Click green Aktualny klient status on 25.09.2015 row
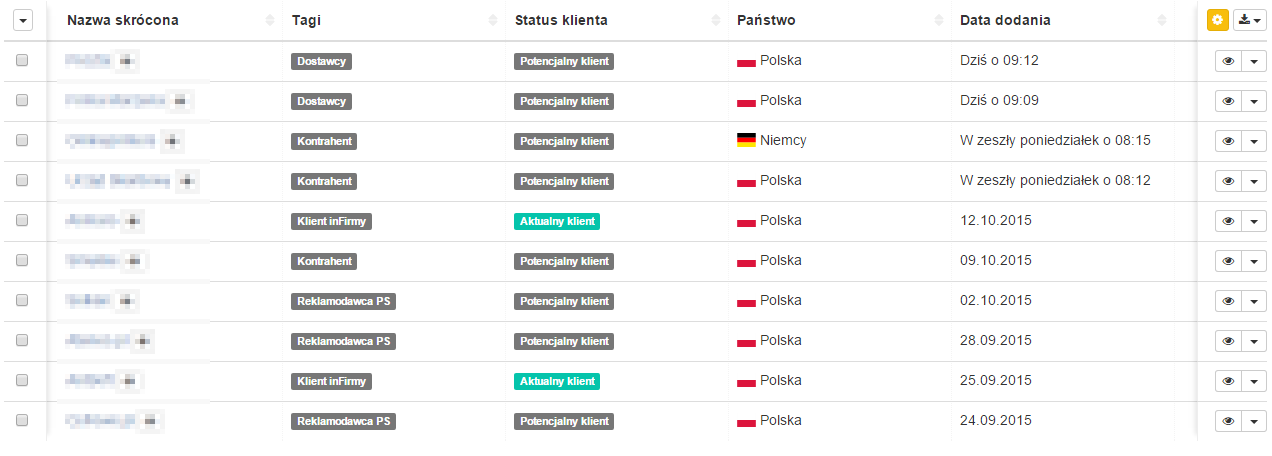The width and height of the screenshot is (1272, 456). click(557, 381)
